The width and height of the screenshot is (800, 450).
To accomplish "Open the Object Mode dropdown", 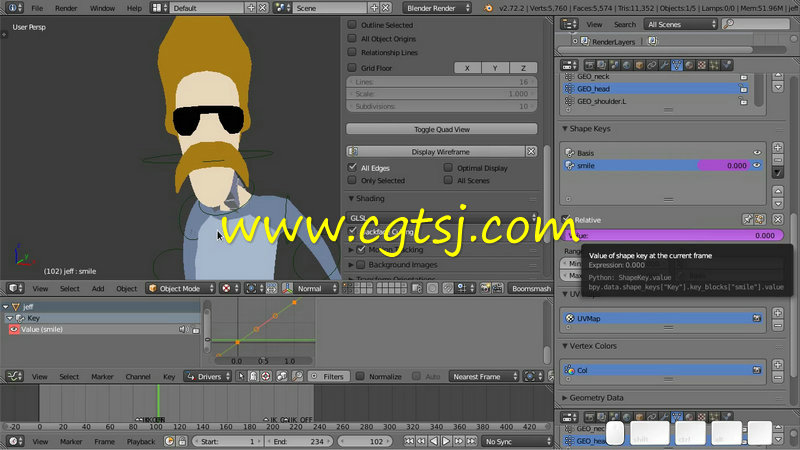I will tap(181, 288).
